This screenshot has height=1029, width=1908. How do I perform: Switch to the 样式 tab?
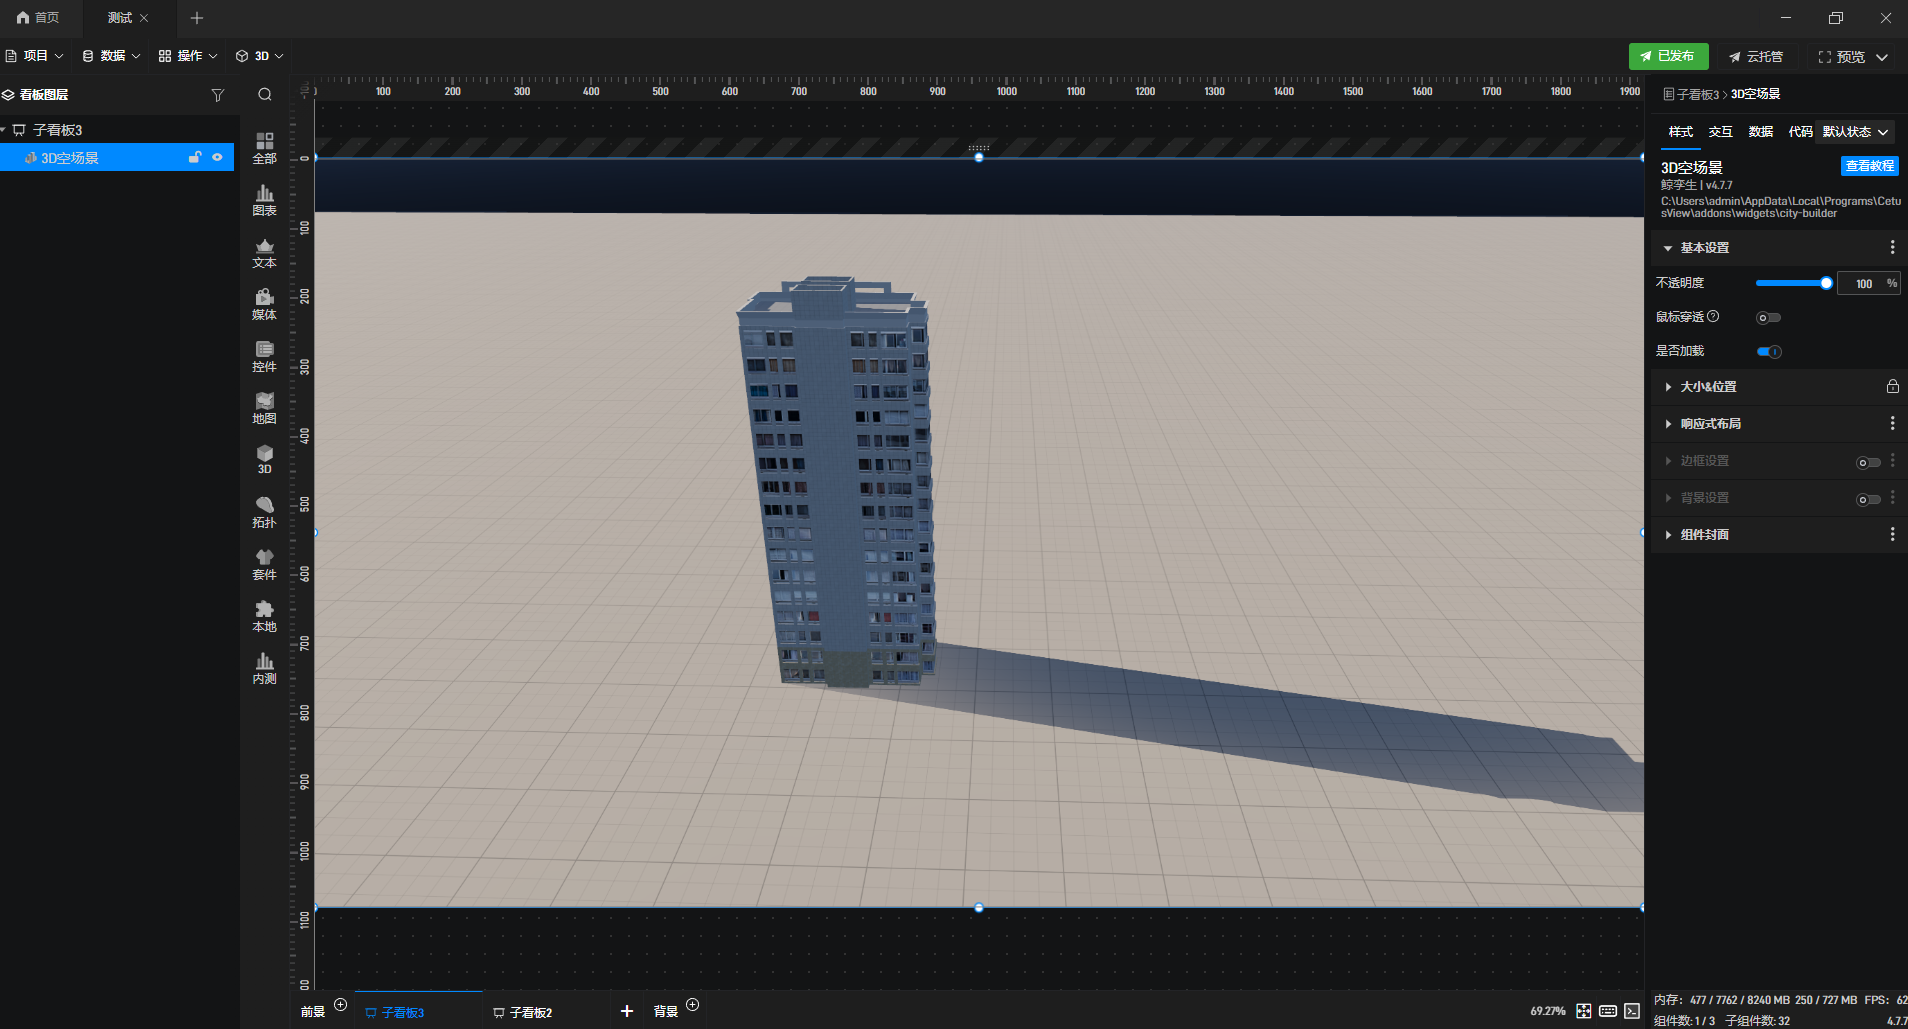[1680, 132]
